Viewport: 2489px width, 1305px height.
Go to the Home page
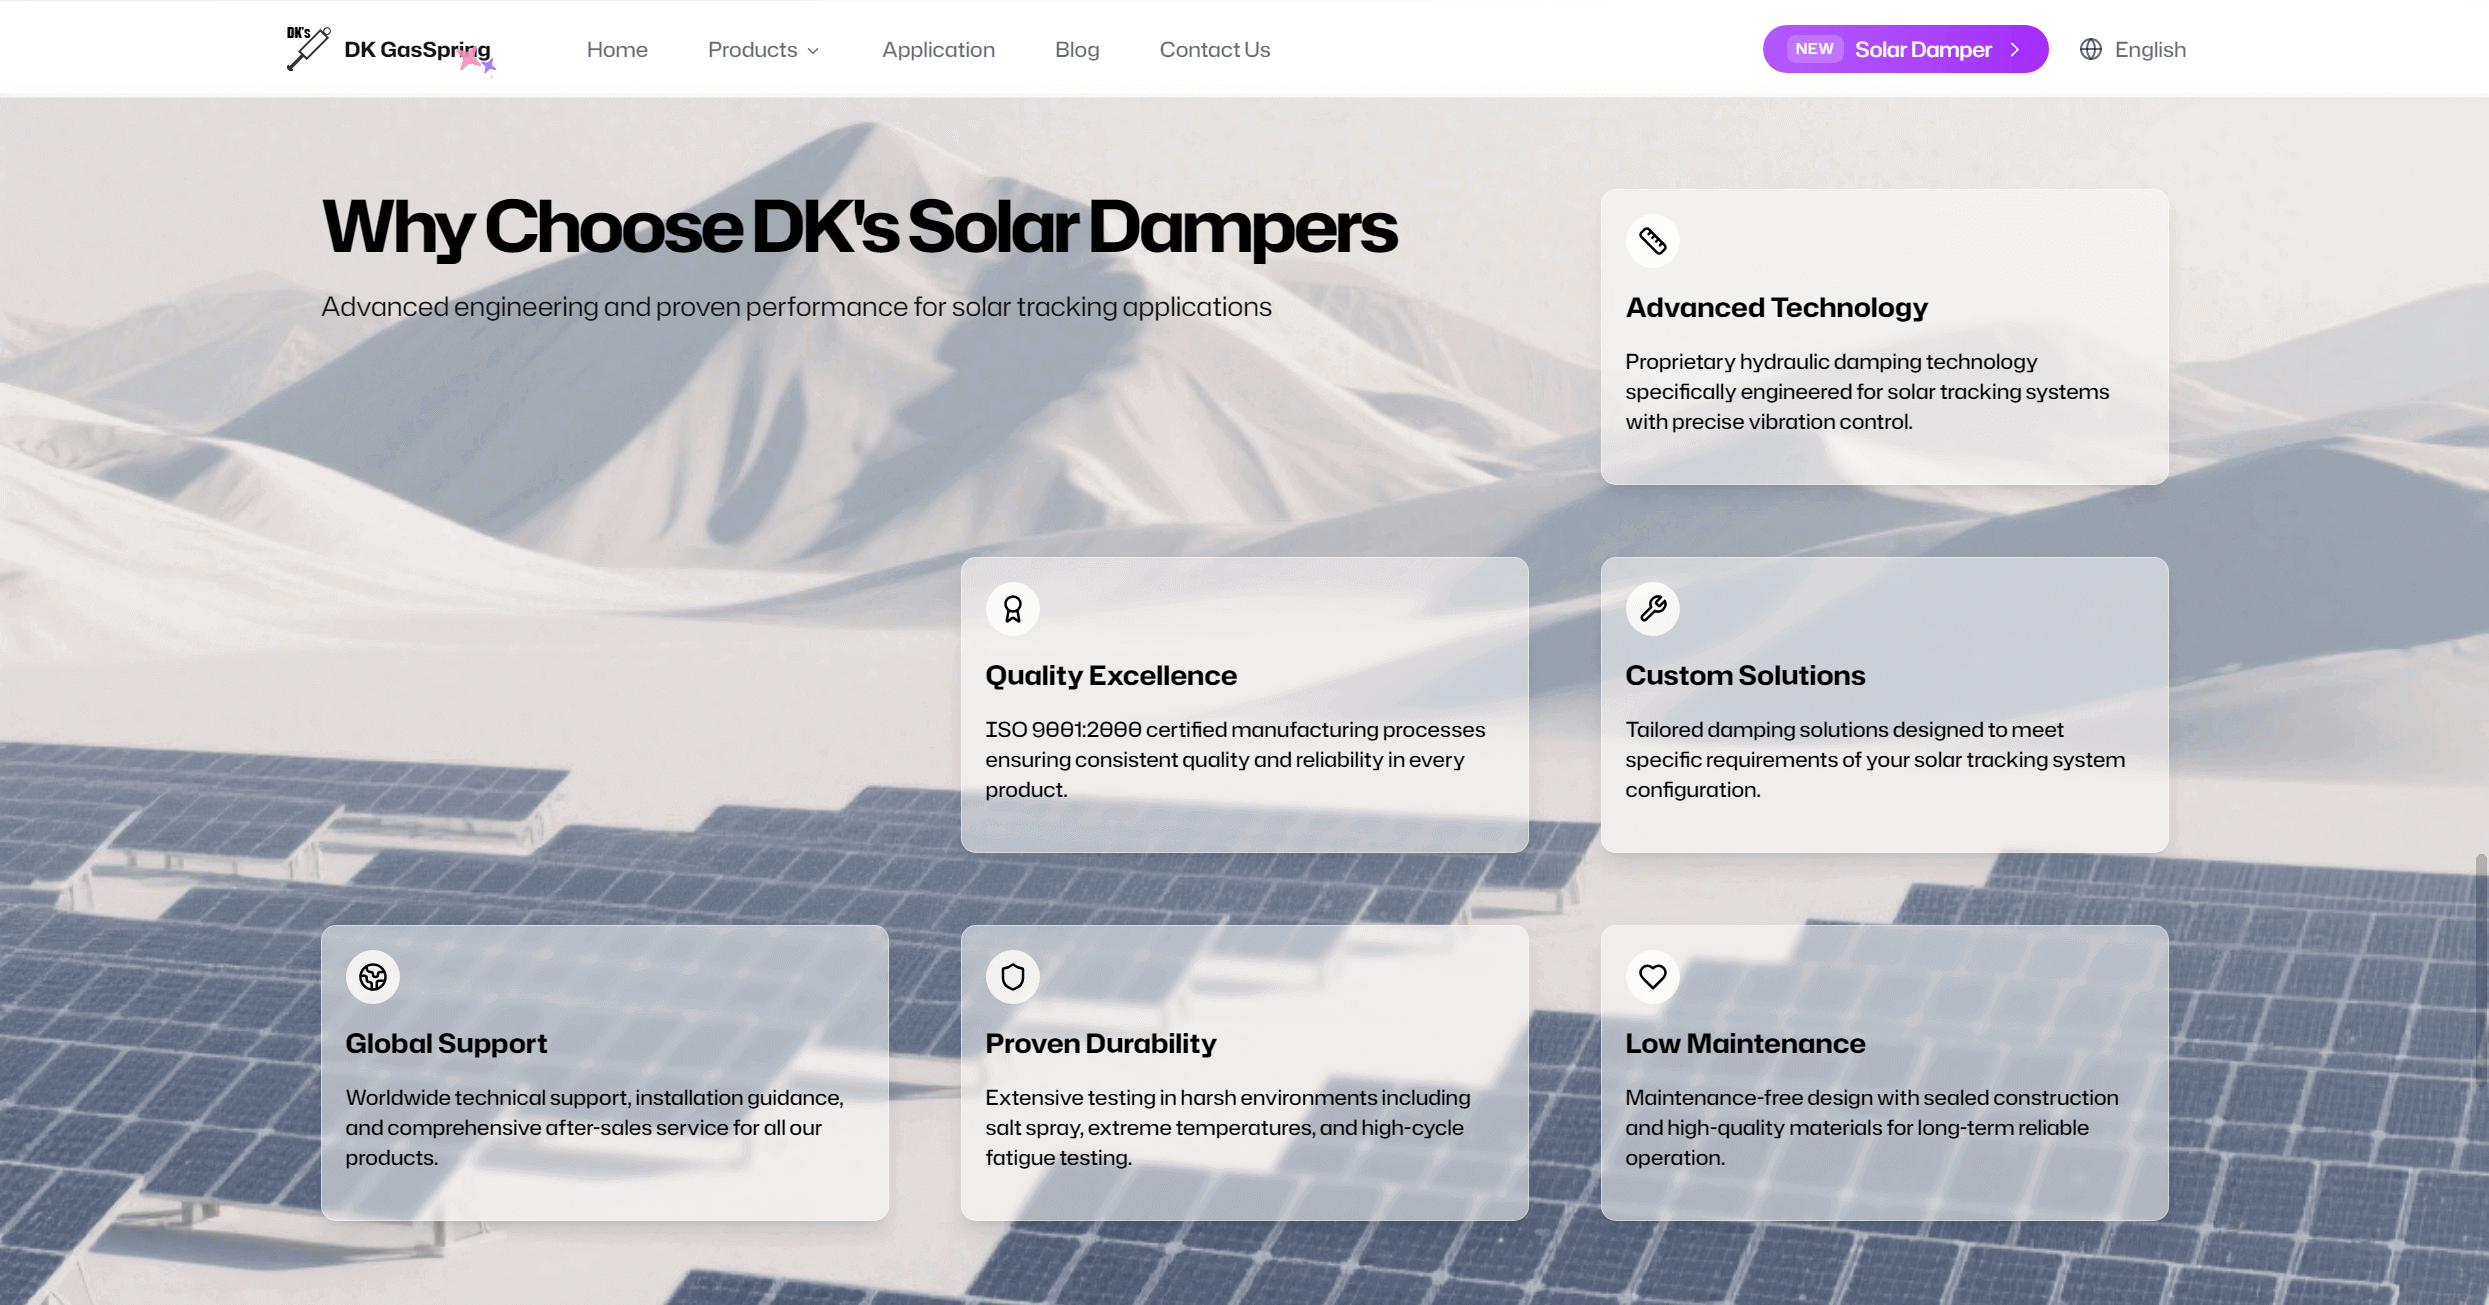tap(617, 50)
